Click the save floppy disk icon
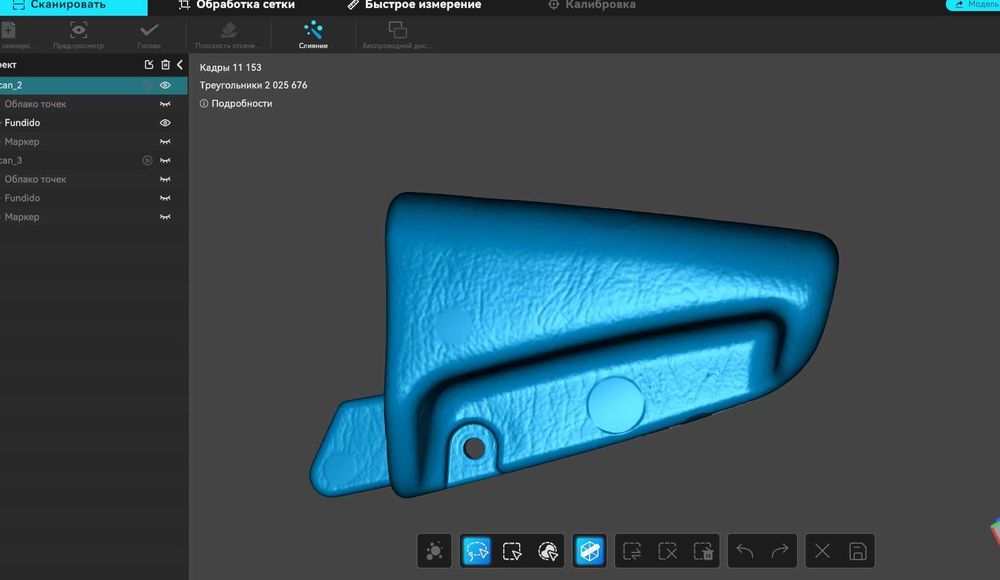The image size is (1000, 580). tap(858, 551)
